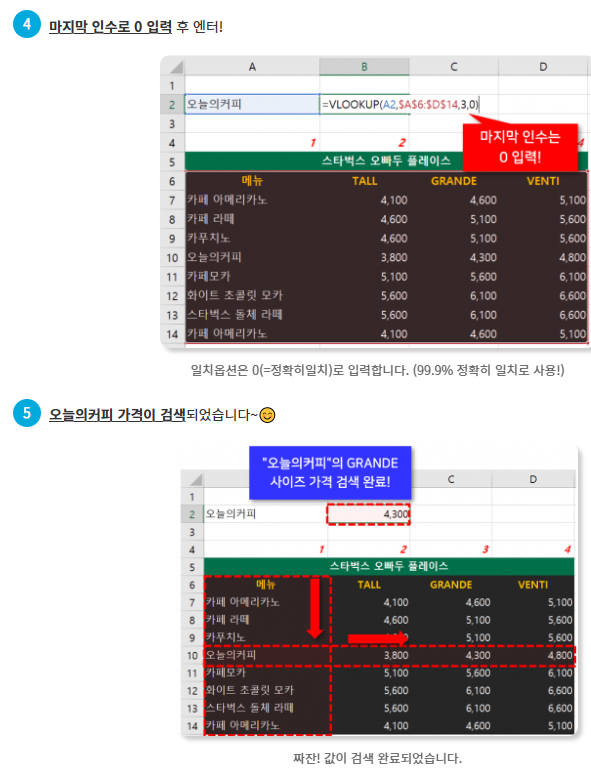Click the VLOOKUP formula cell B2
The image size is (591, 774).
point(400,104)
